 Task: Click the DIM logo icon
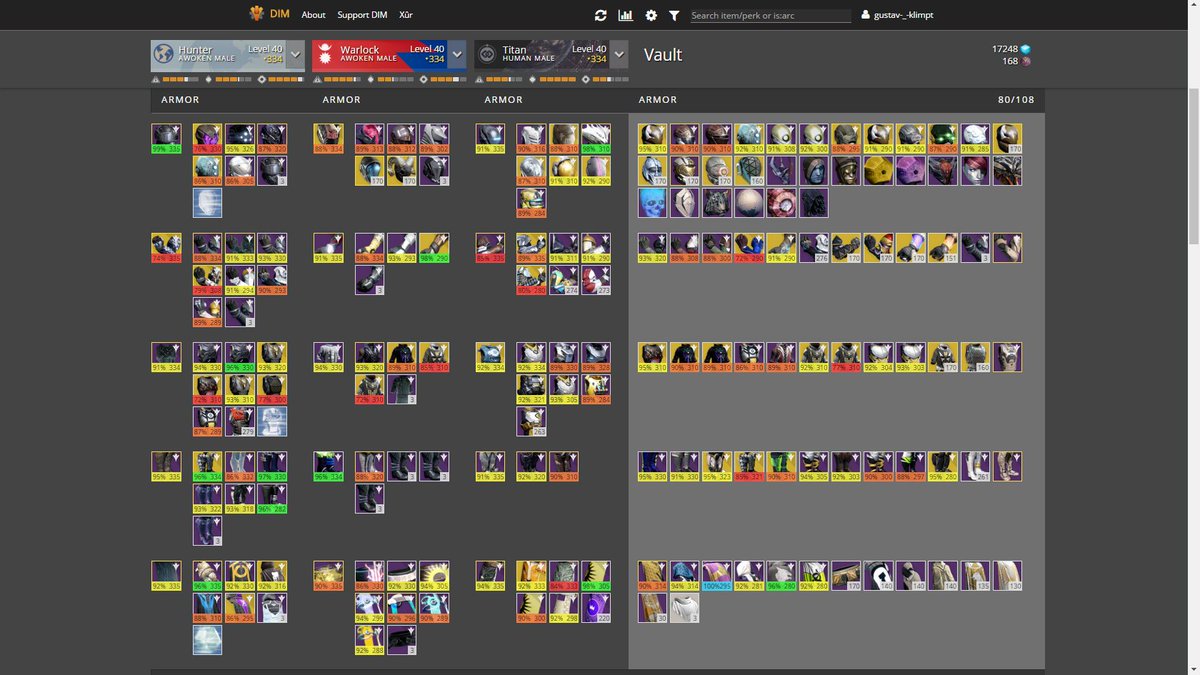click(x=257, y=14)
